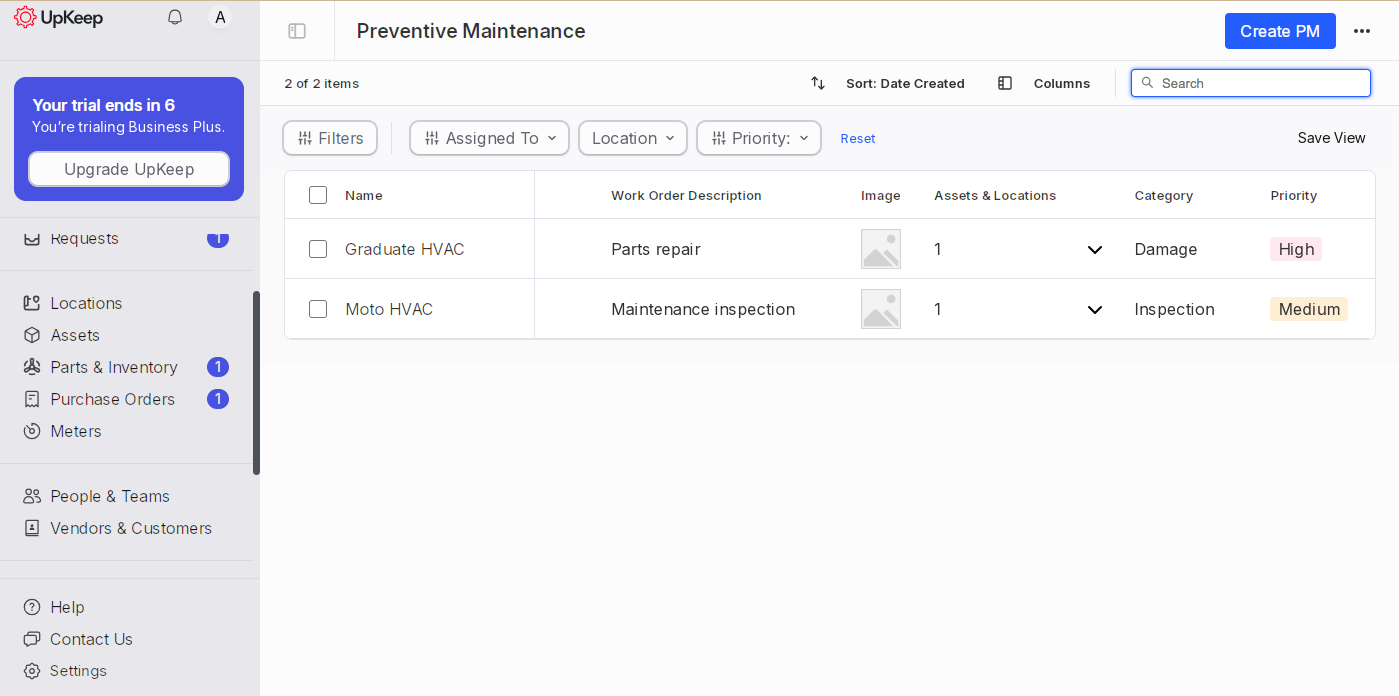
Task: Click the sidebar vertical scrollbar
Action: coord(256,382)
